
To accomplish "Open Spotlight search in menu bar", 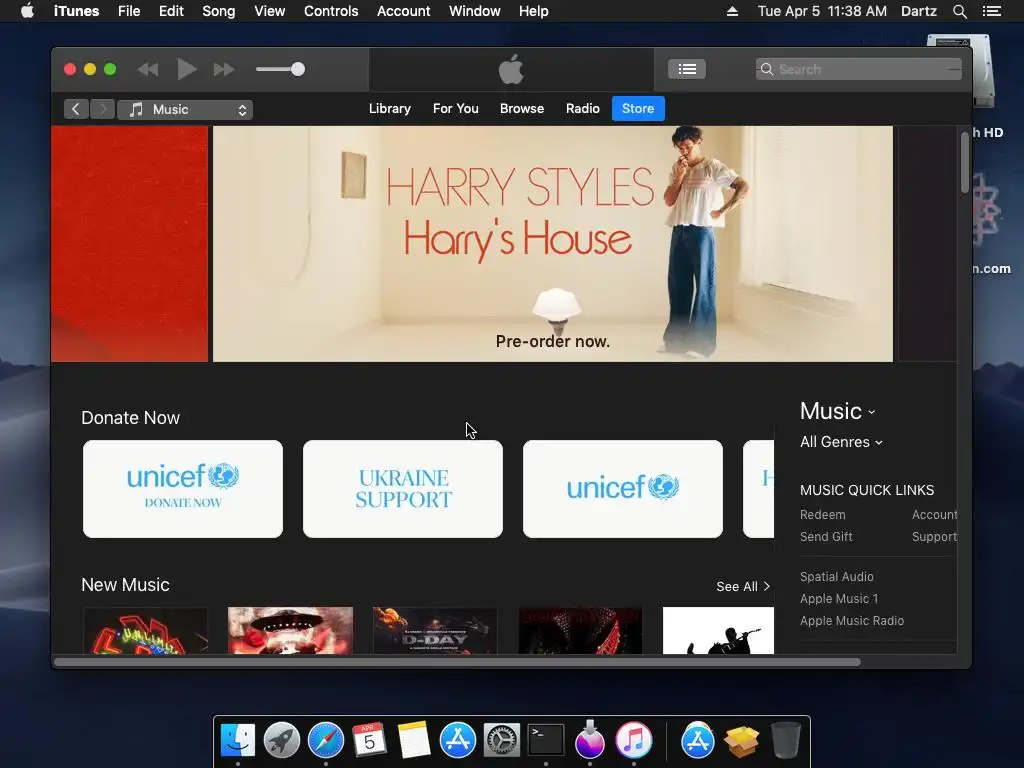I will pyautogui.click(x=960, y=11).
